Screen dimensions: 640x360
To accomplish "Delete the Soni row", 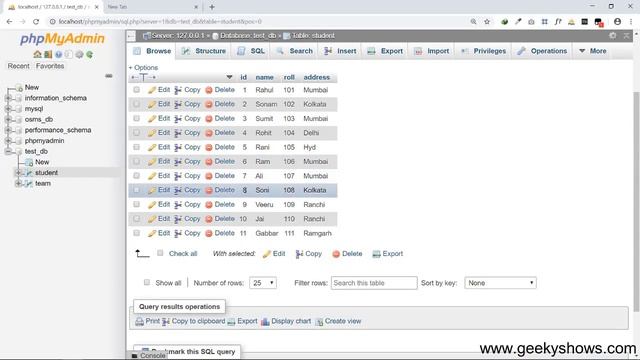I will pyautogui.click(x=220, y=190).
